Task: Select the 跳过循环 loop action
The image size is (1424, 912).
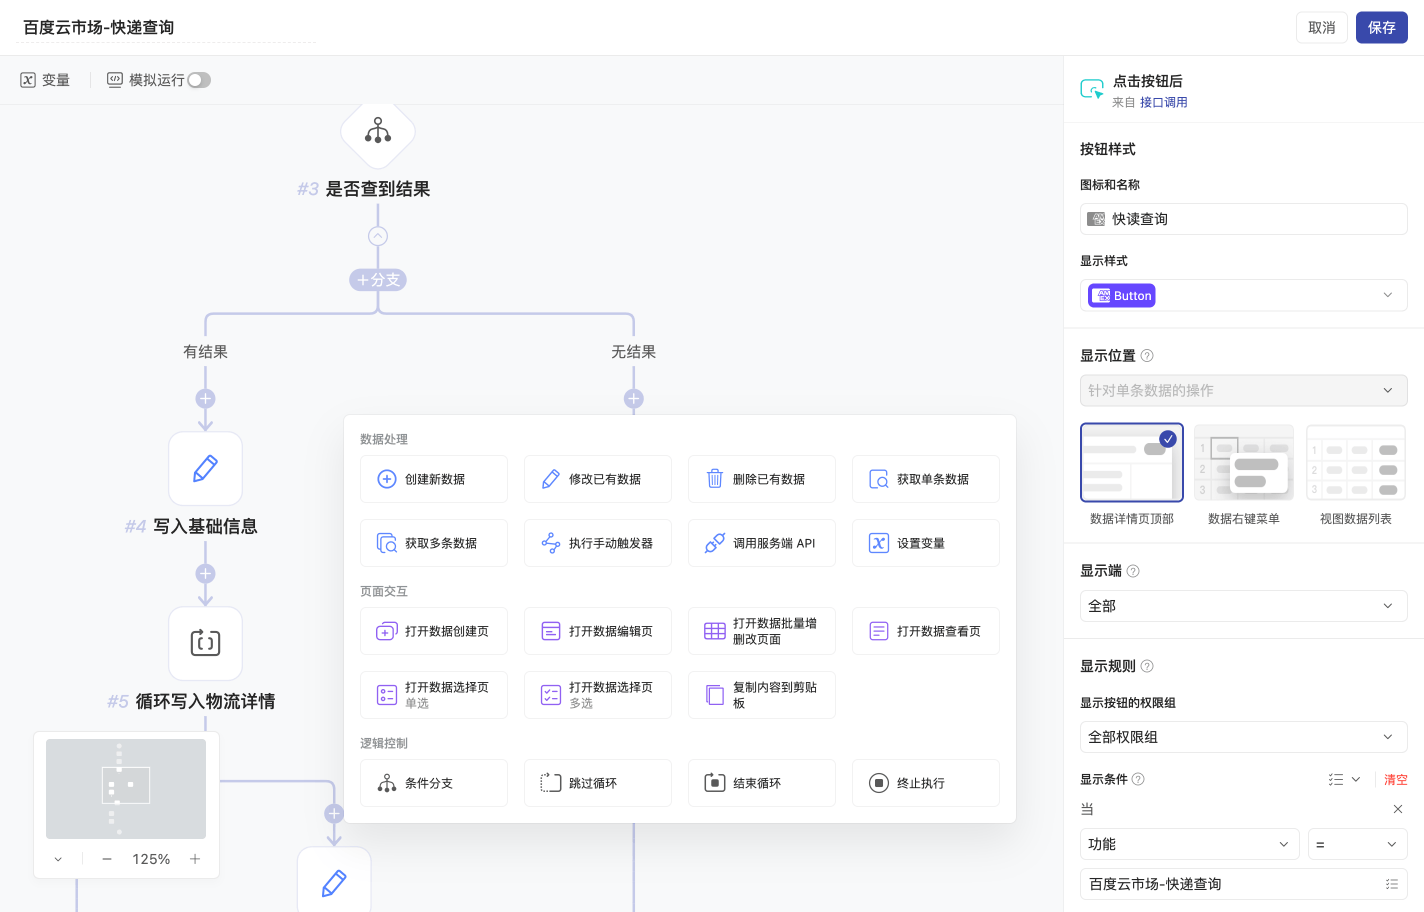Action: coord(597,782)
